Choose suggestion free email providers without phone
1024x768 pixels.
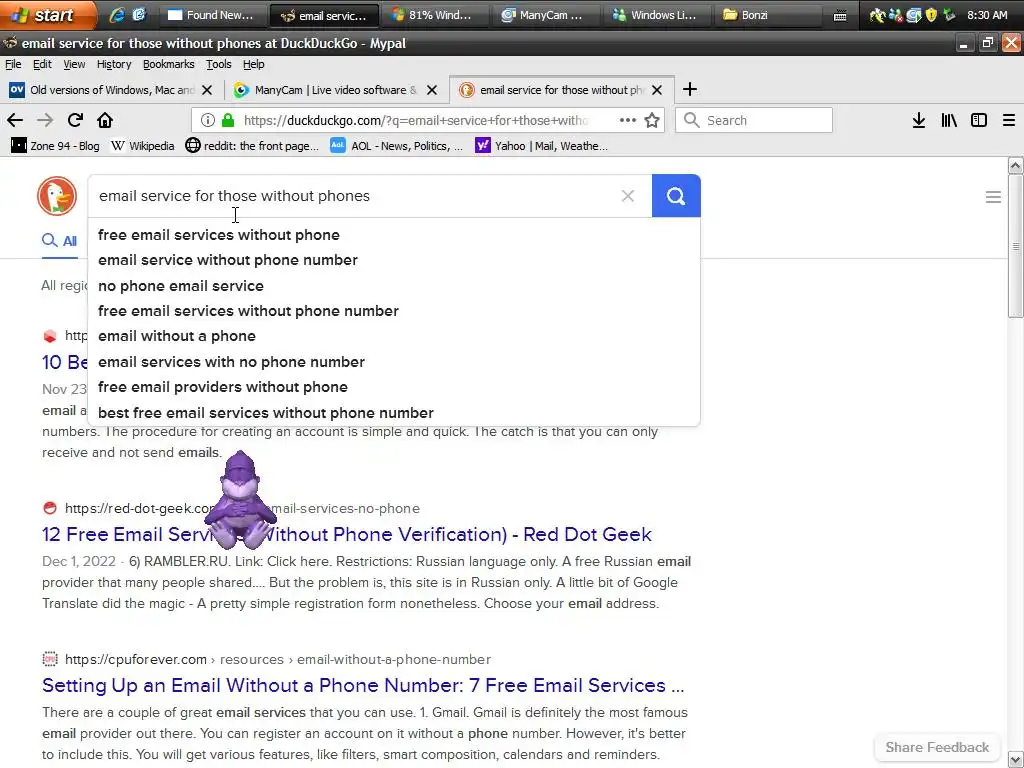[x=394, y=387]
